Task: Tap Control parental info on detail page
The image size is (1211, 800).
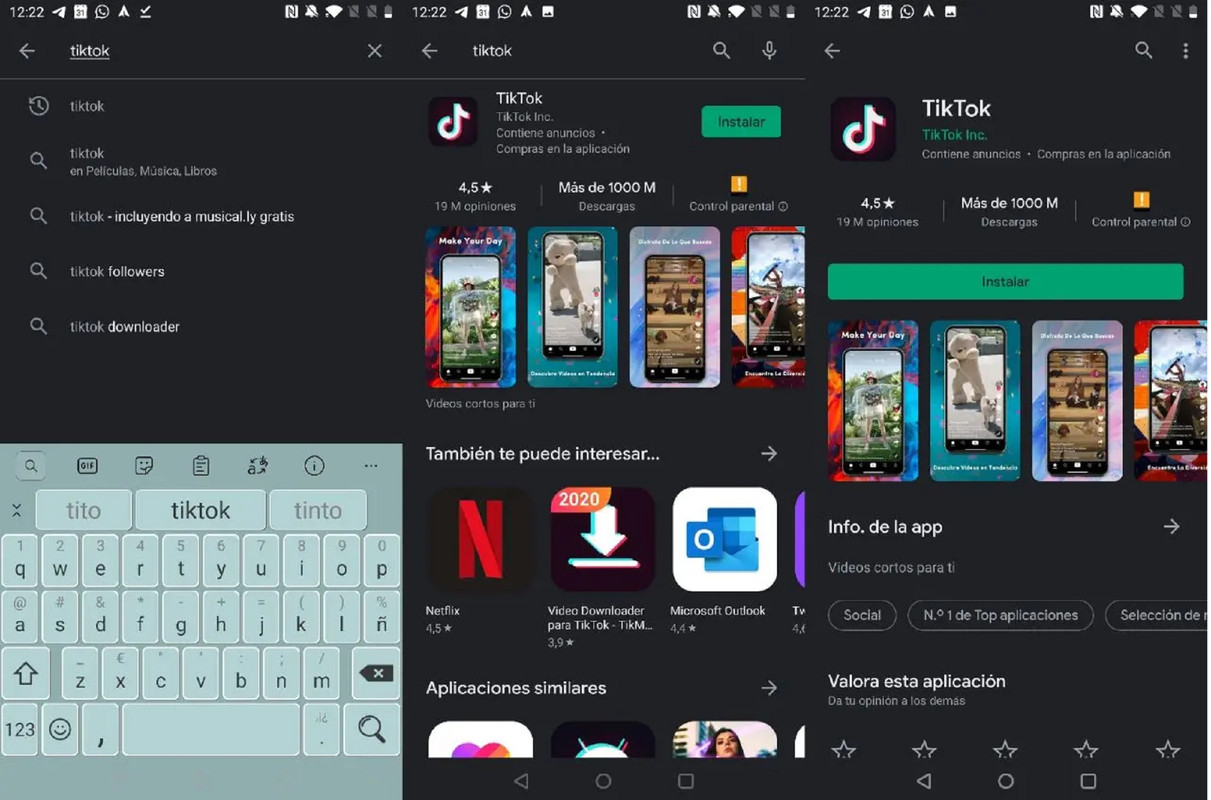Action: [1141, 211]
